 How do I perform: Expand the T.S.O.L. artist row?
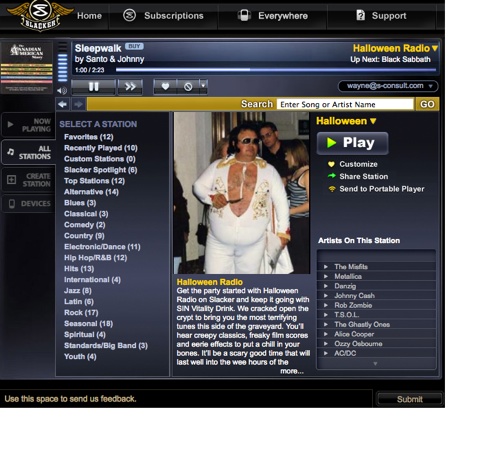click(377, 315)
